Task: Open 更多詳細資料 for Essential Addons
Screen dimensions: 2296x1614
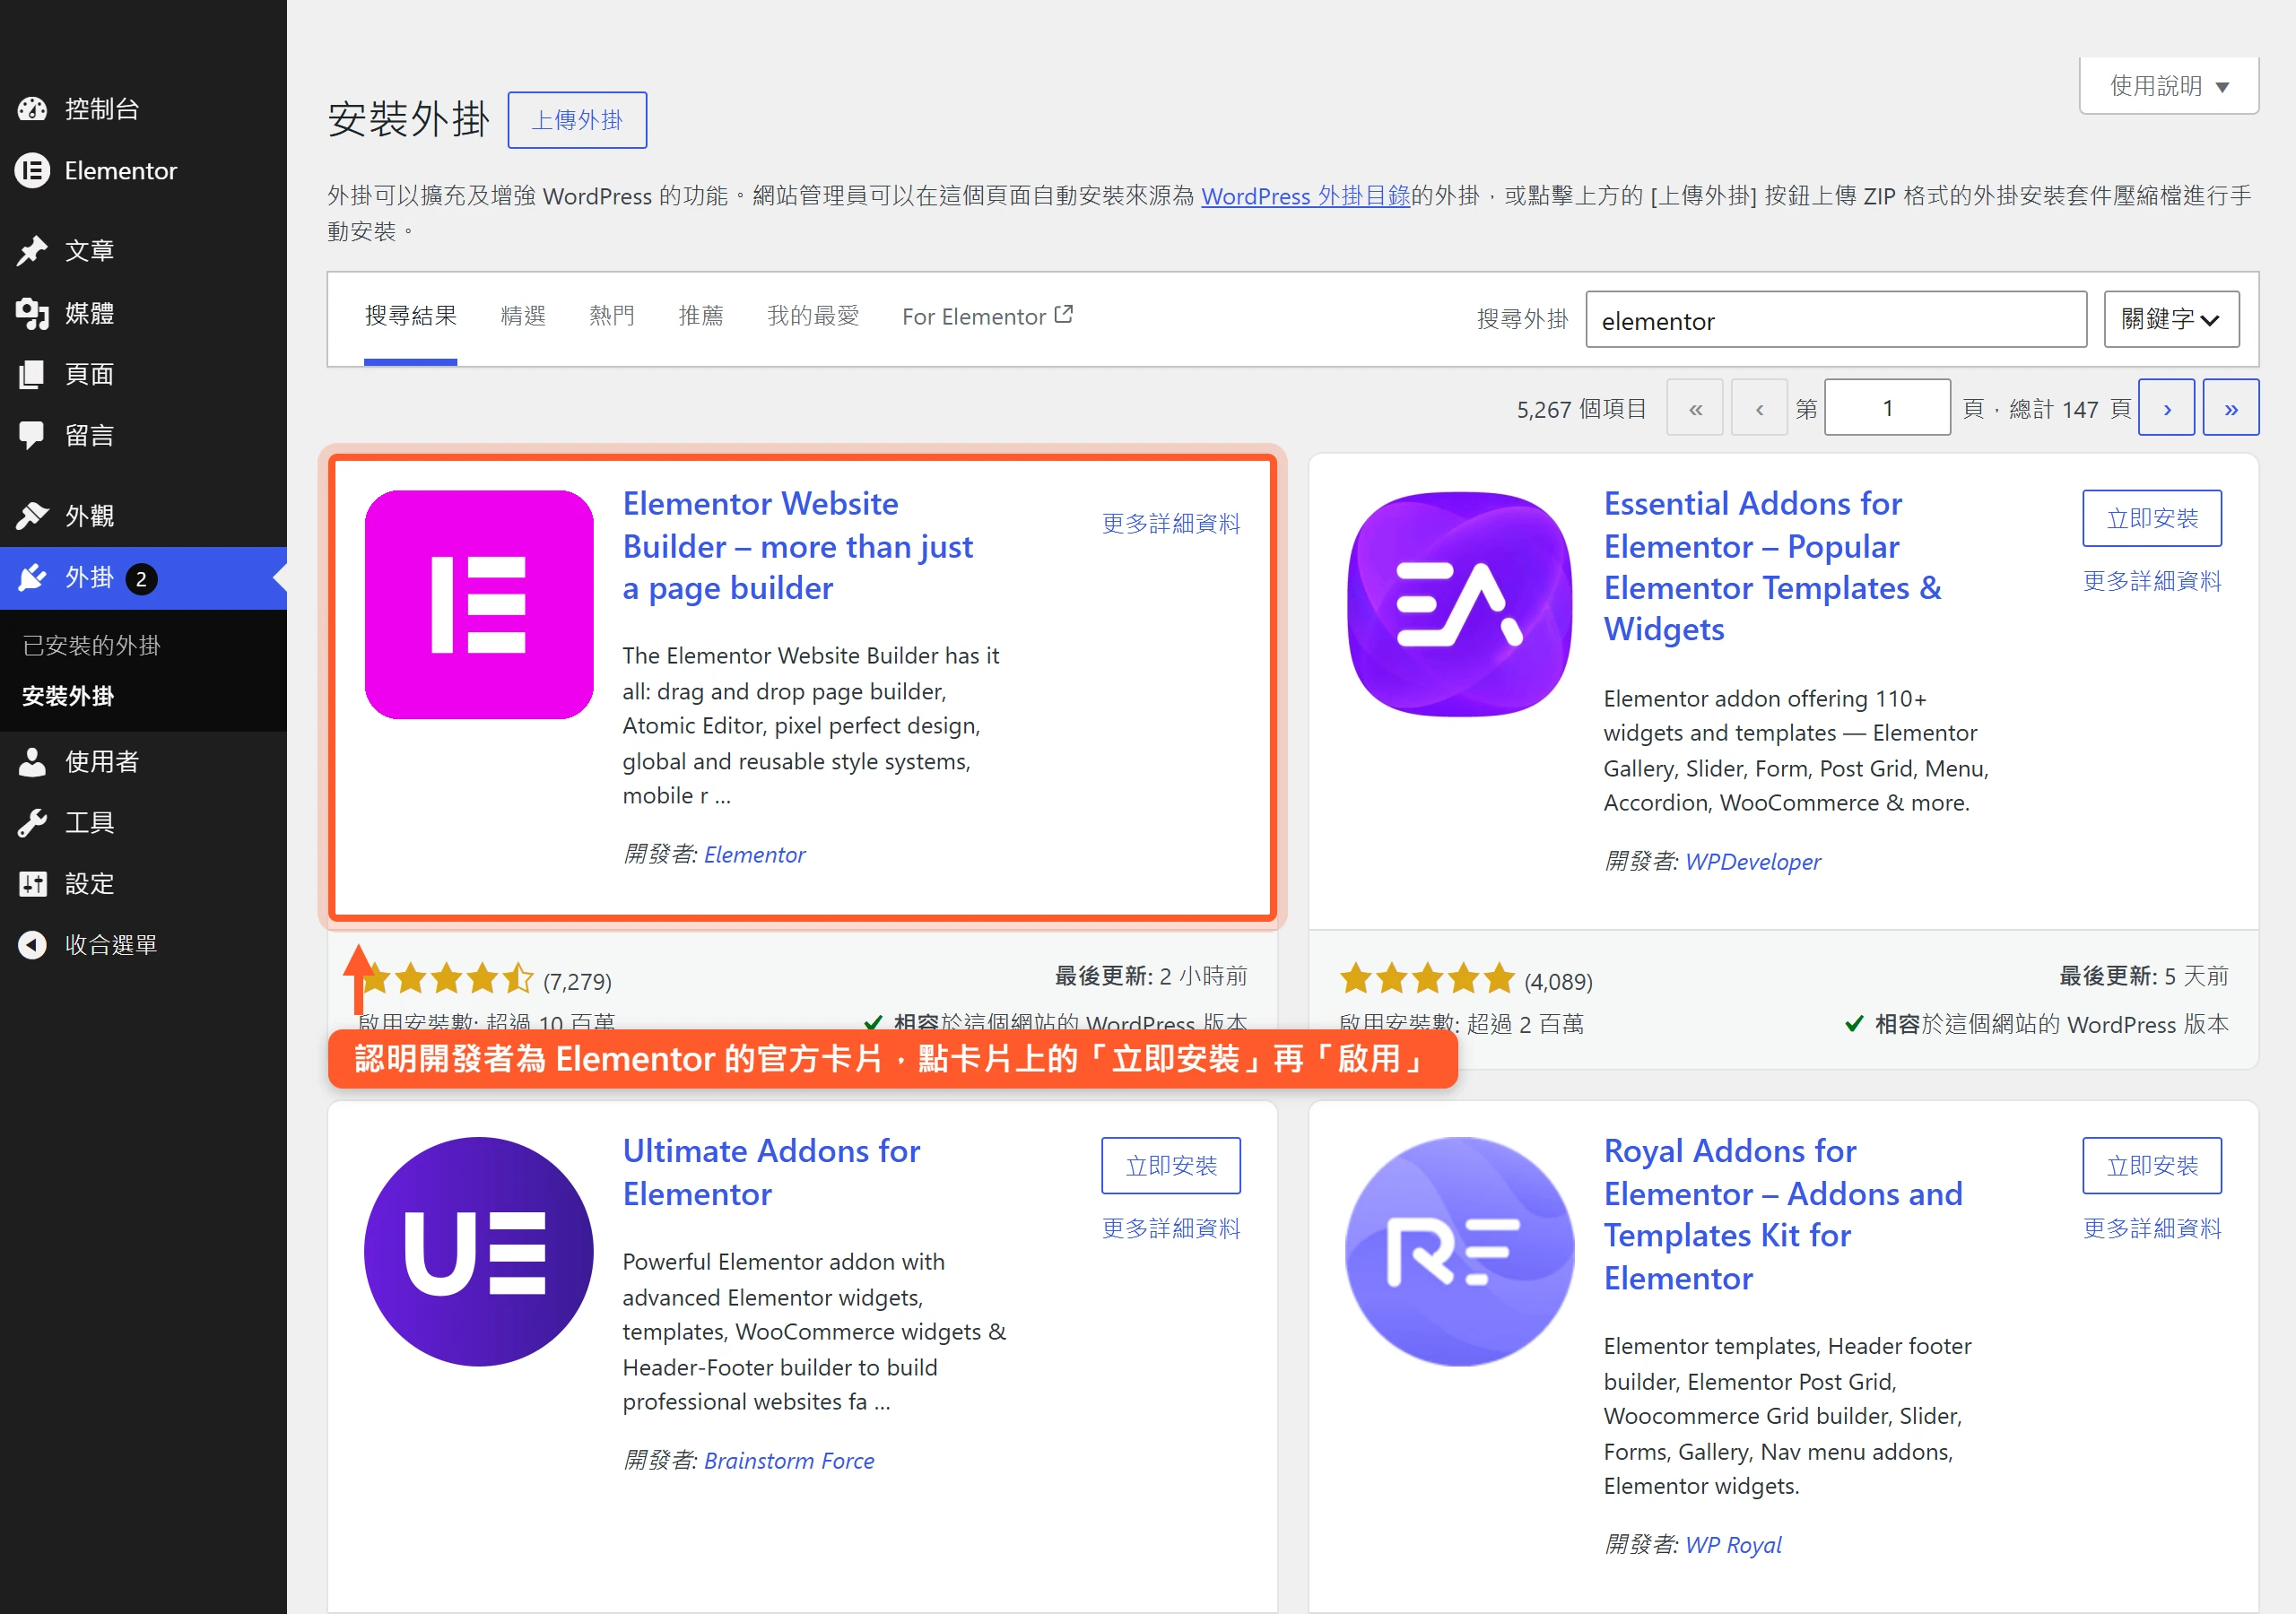Action: 2151,580
